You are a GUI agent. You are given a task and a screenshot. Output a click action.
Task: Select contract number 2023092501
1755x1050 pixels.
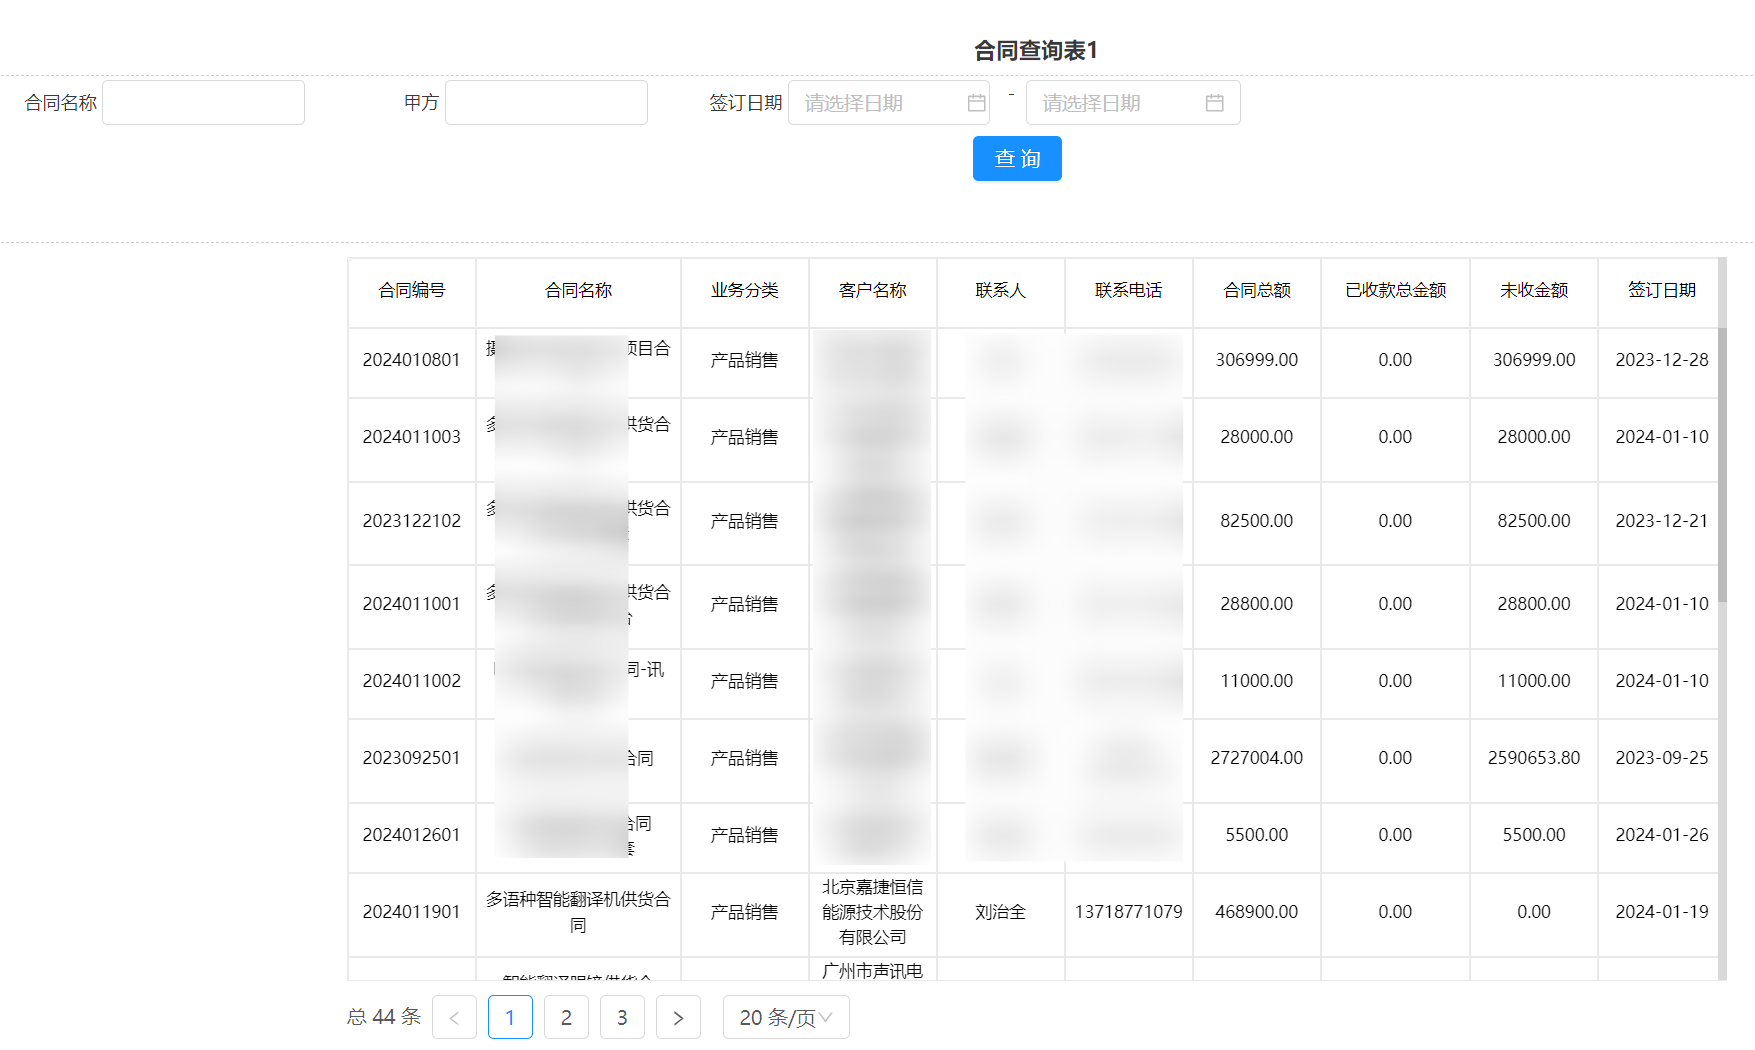(412, 758)
